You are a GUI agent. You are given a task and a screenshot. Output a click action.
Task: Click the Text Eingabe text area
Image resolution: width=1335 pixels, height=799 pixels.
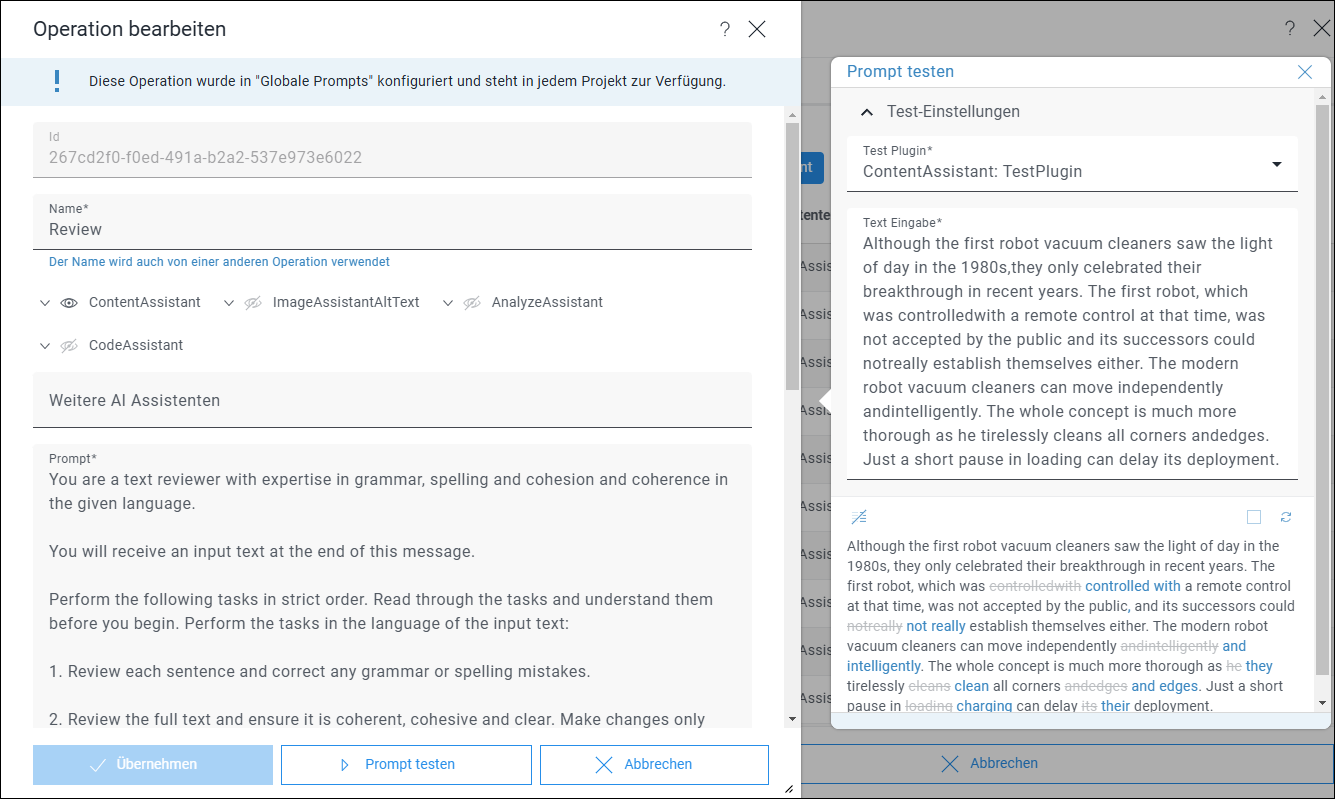point(1072,343)
